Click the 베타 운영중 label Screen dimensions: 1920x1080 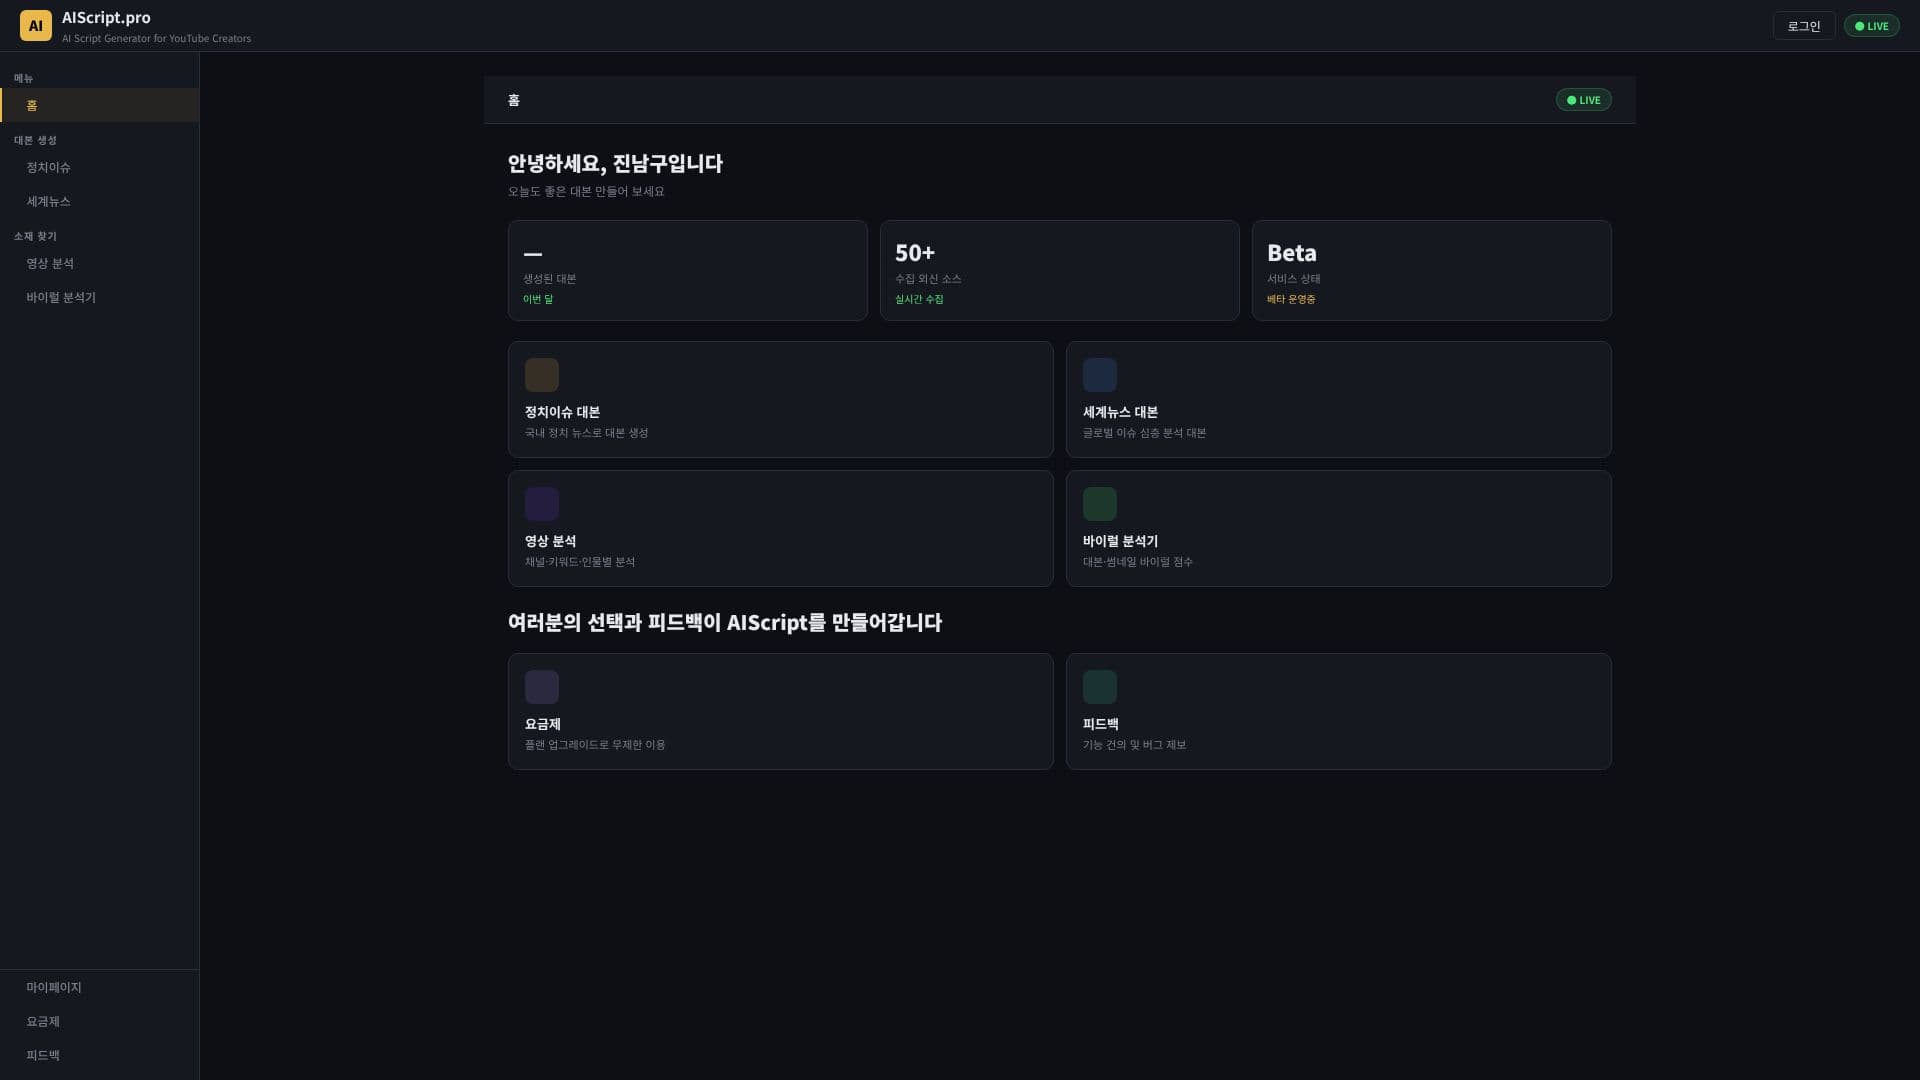coord(1291,299)
